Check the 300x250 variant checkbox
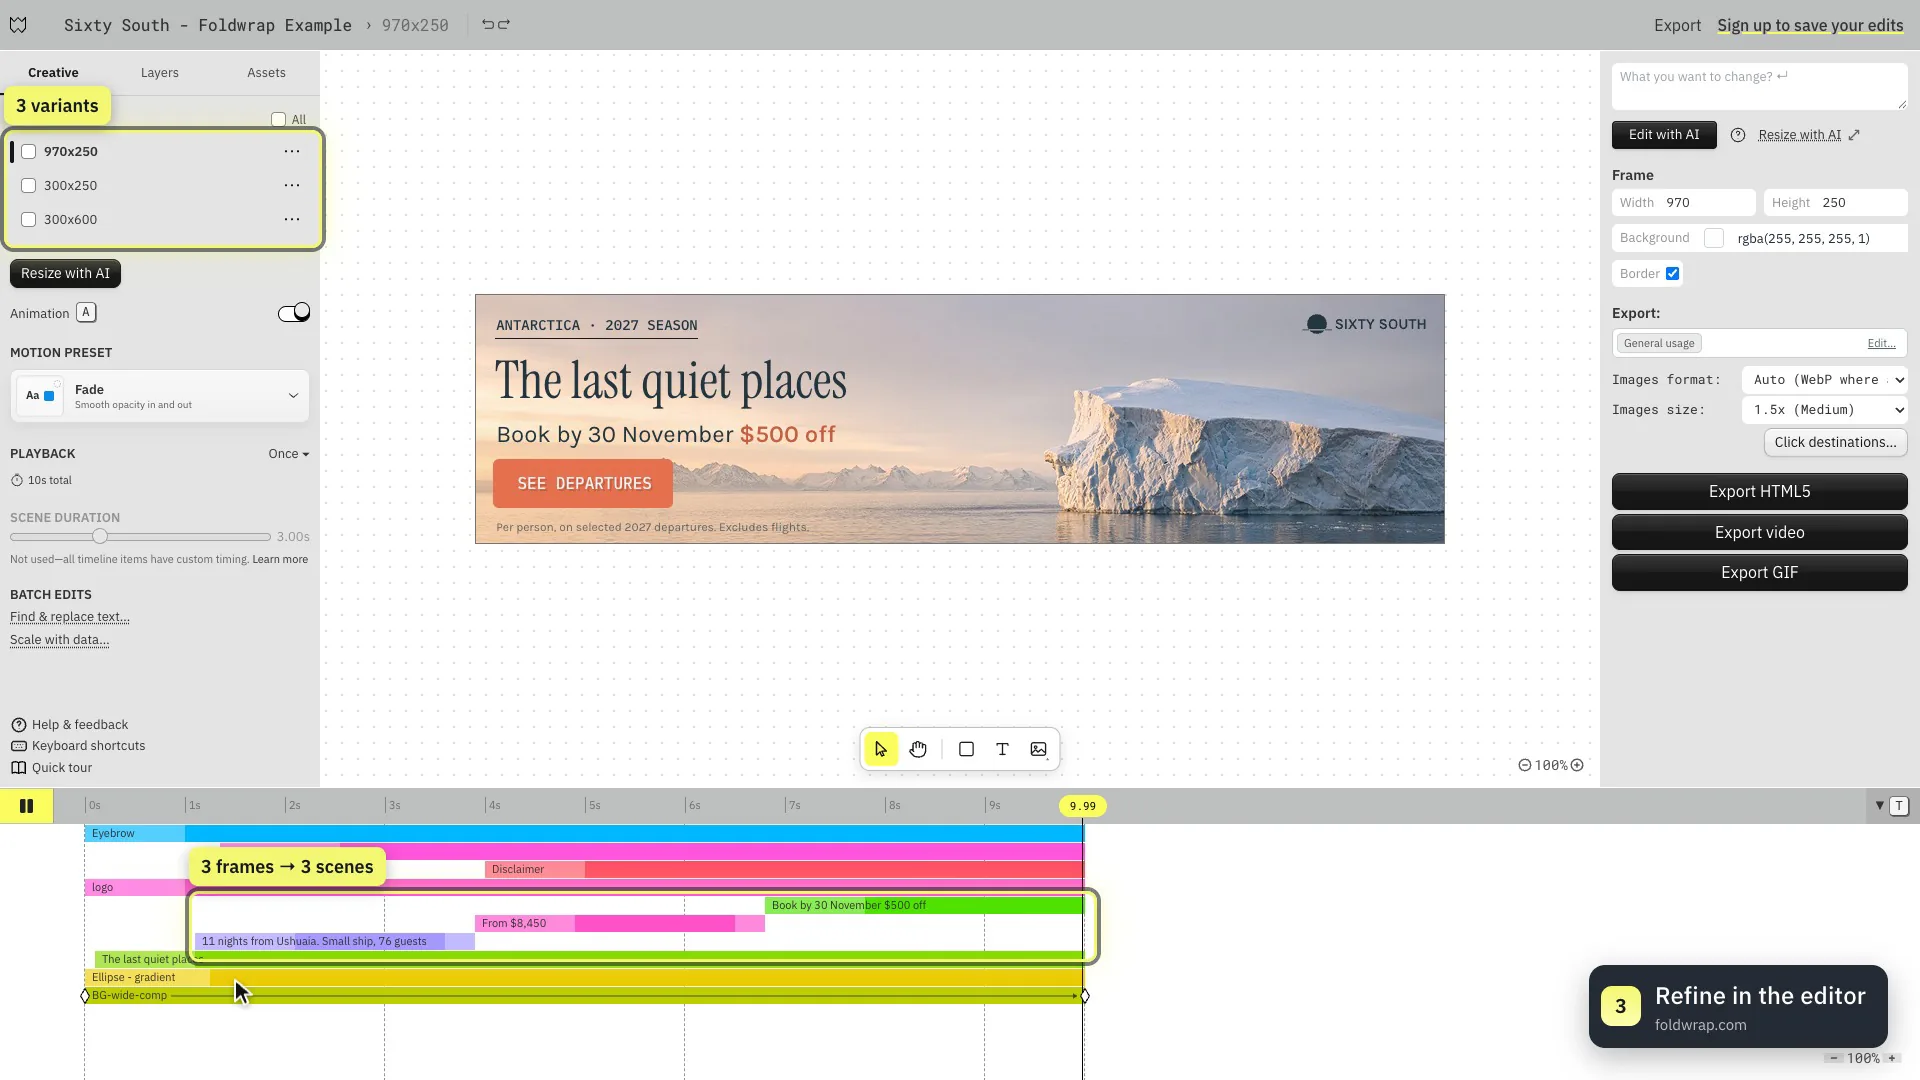Image resolution: width=1920 pixels, height=1080 pixels. [x=29, y=186]
